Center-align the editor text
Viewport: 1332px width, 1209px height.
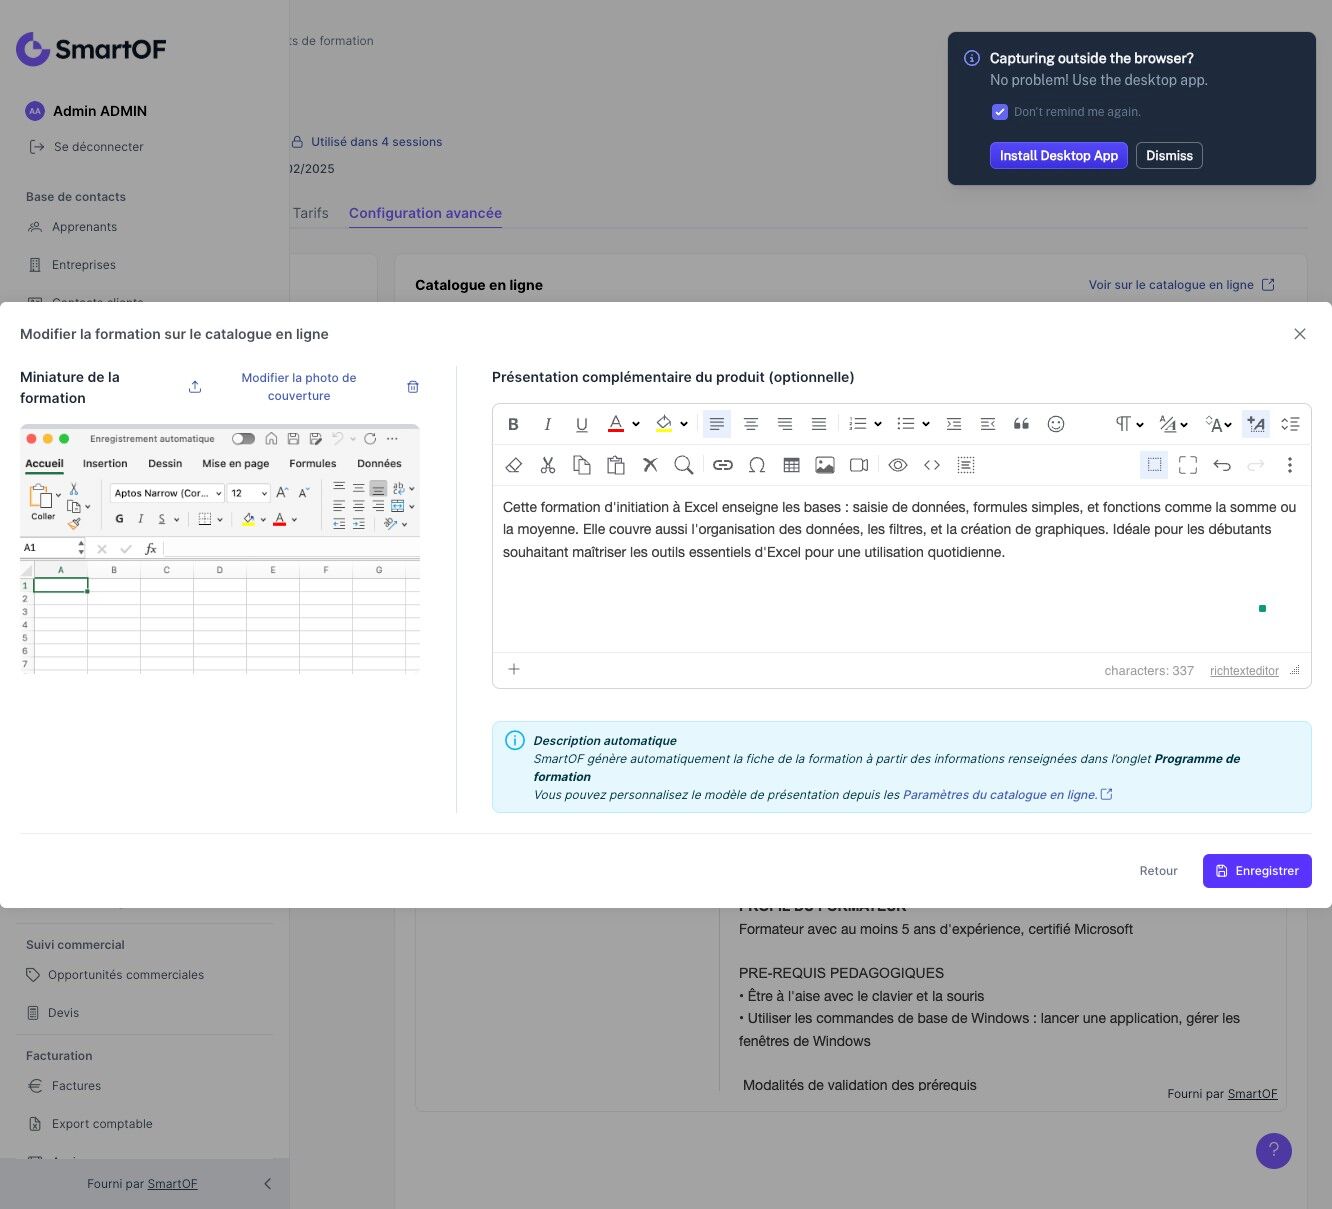[x=751, y=424]
